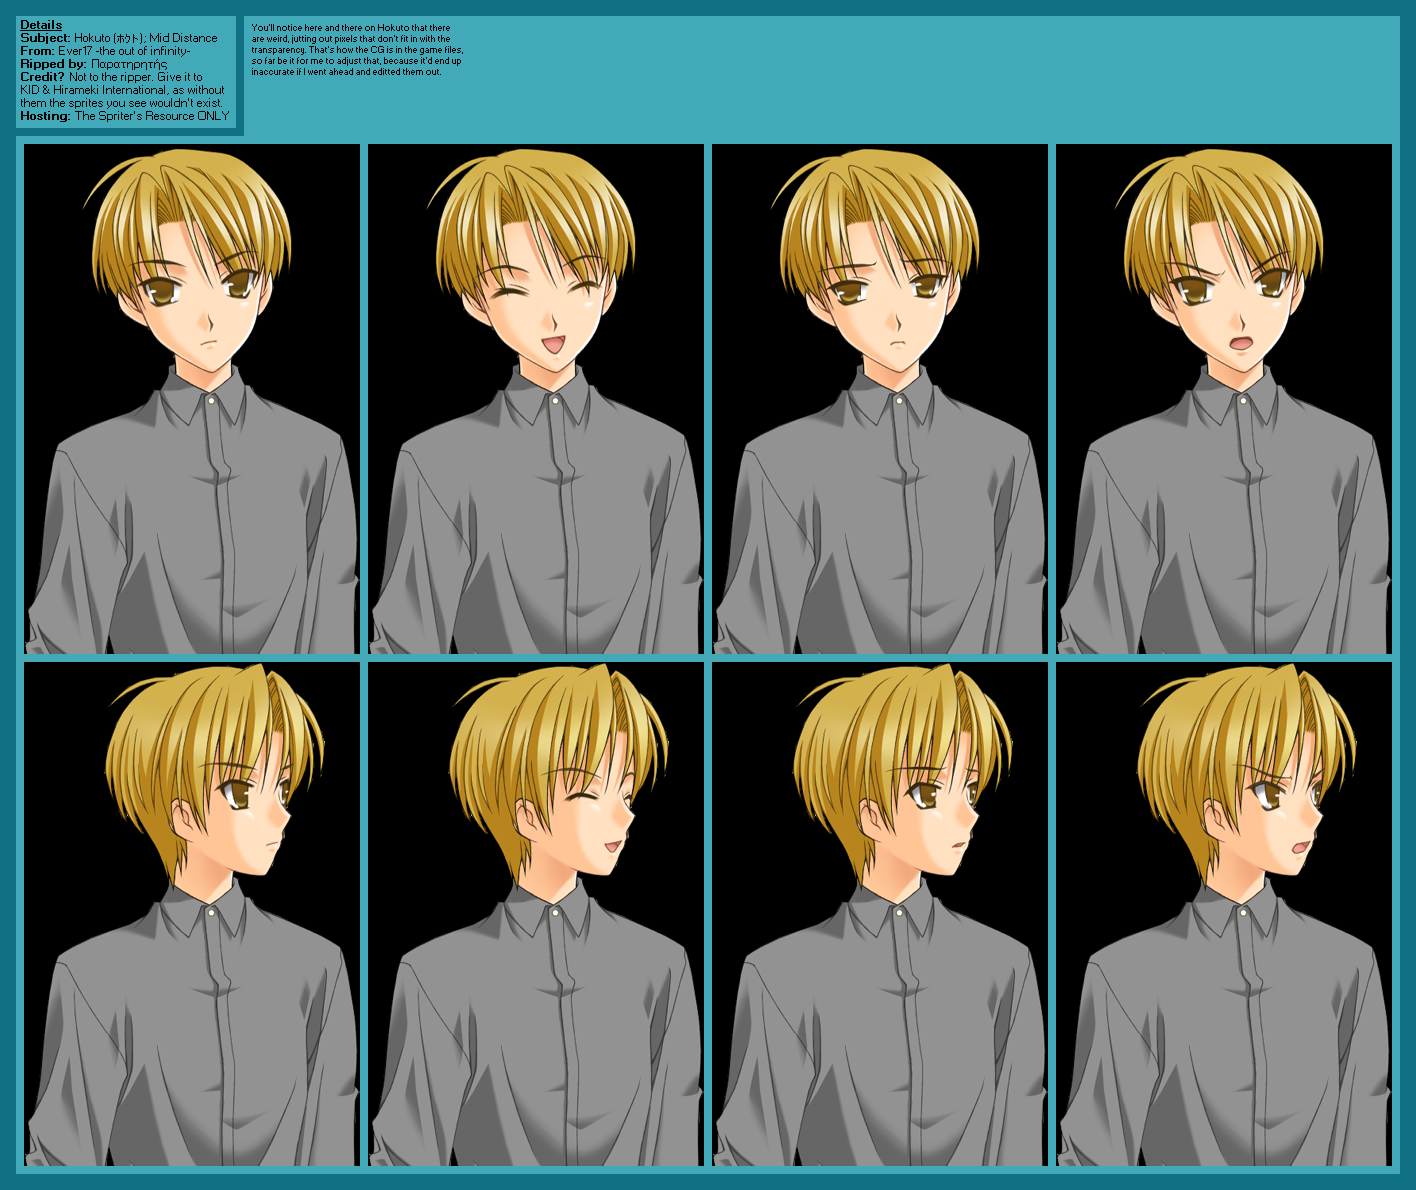1416x1190 pixels.
Task: Click the "From: Ever17 -the out of infinity-" line
Action: pos(105,51)
